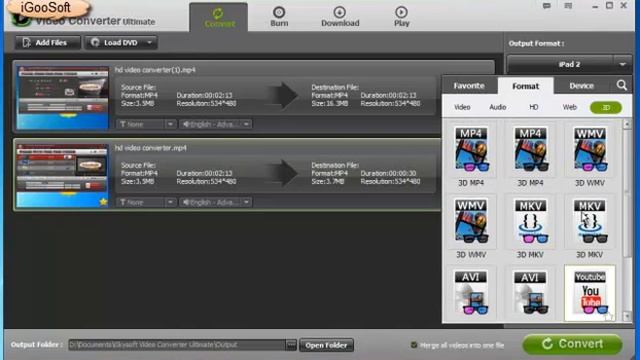640x360 pixels.
Task: Choose the second 3D MP4 format icon
Action: [x=530, y=149]
